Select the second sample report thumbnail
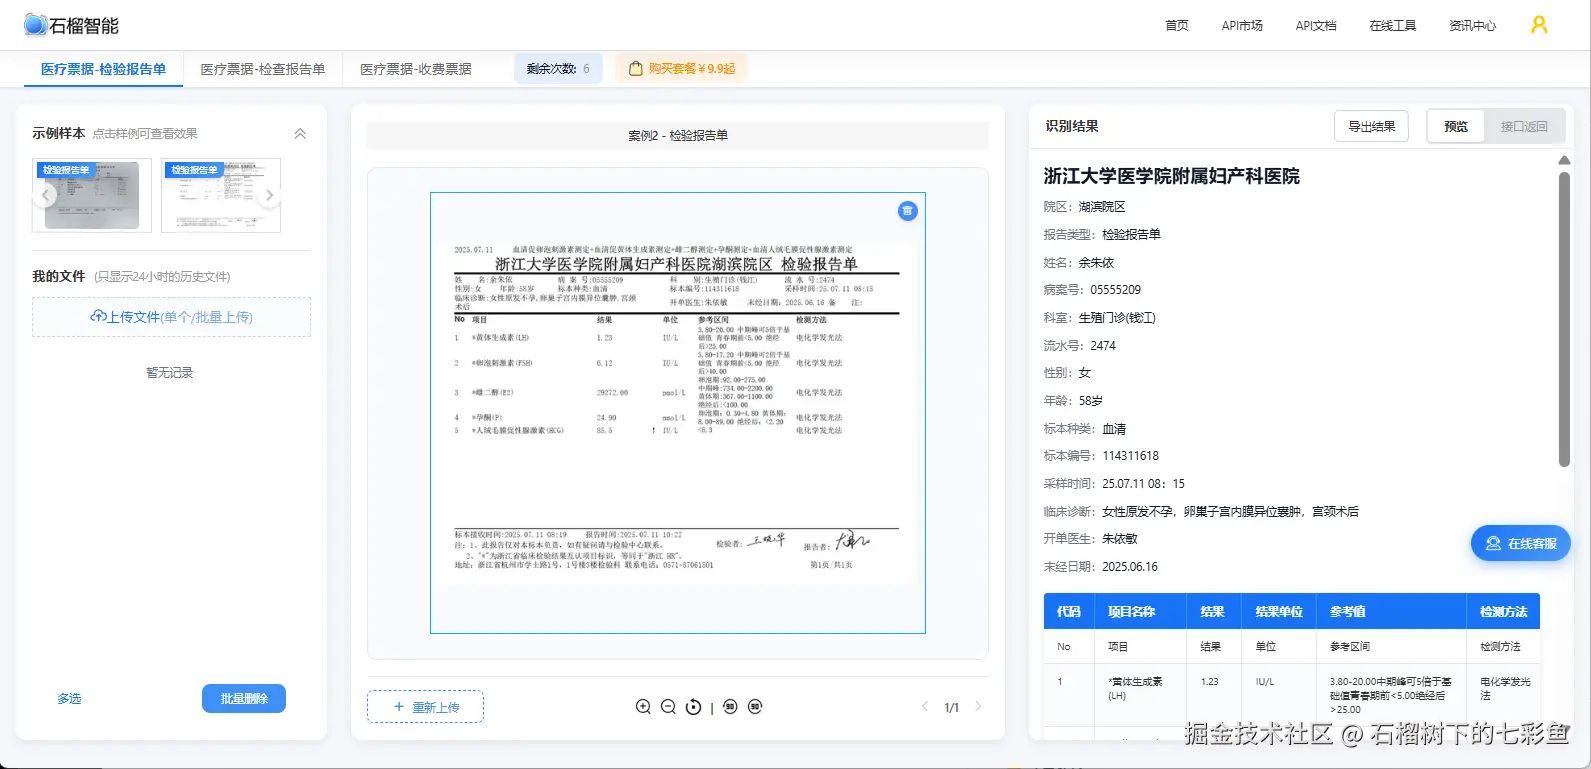 pyautogui.click(x=221, y=195)
